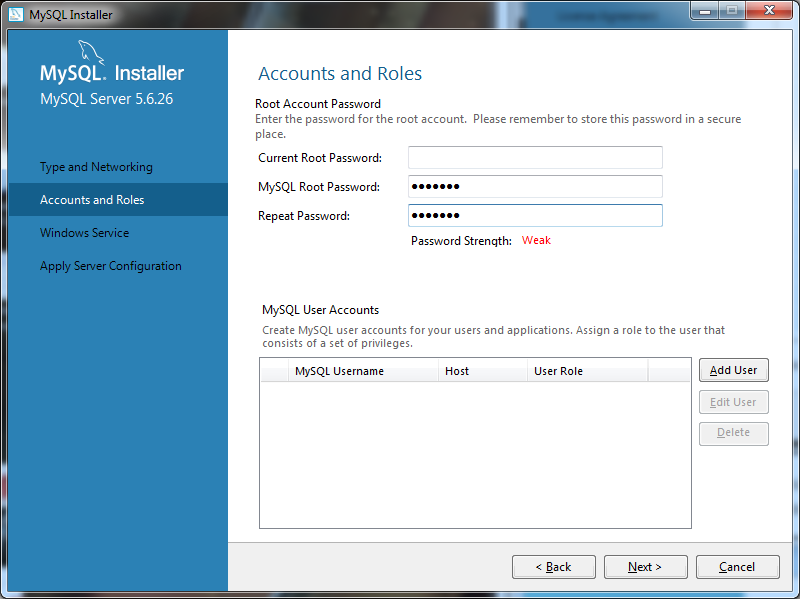Click the disabled Edit User button

coord(734,402)
